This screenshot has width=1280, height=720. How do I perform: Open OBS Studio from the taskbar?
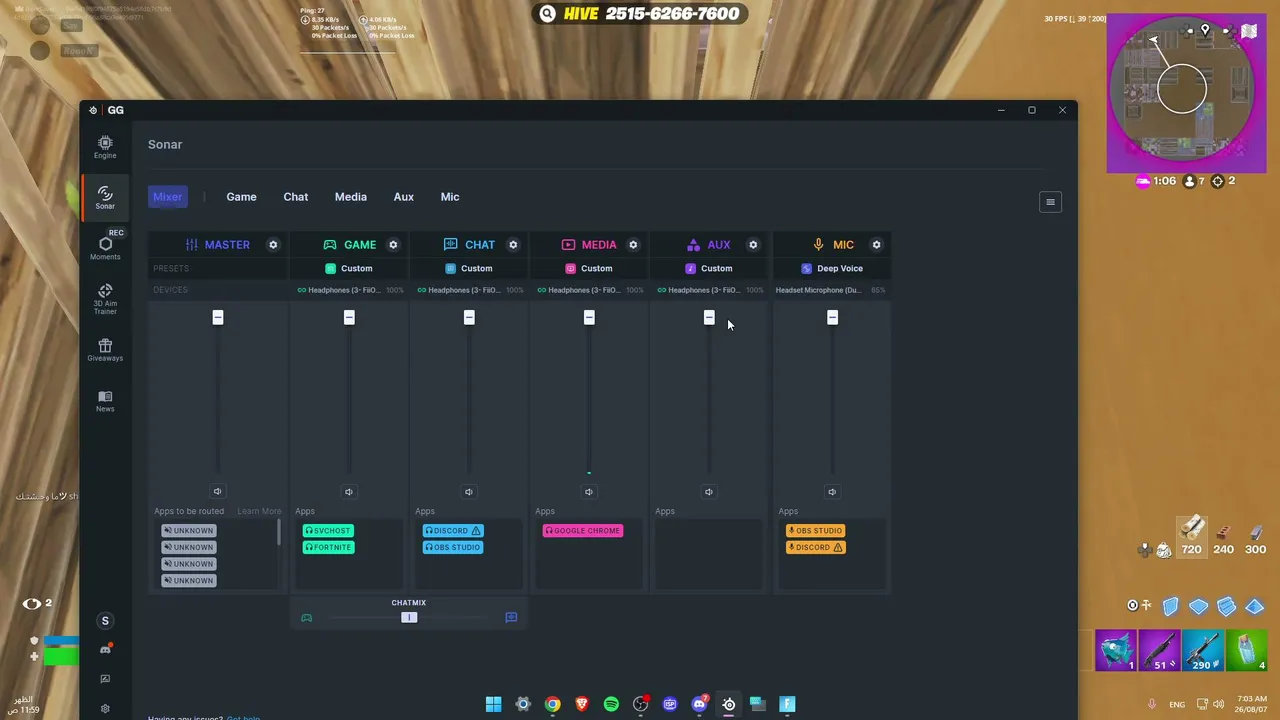pyautogui.click(x=641, y=704)
